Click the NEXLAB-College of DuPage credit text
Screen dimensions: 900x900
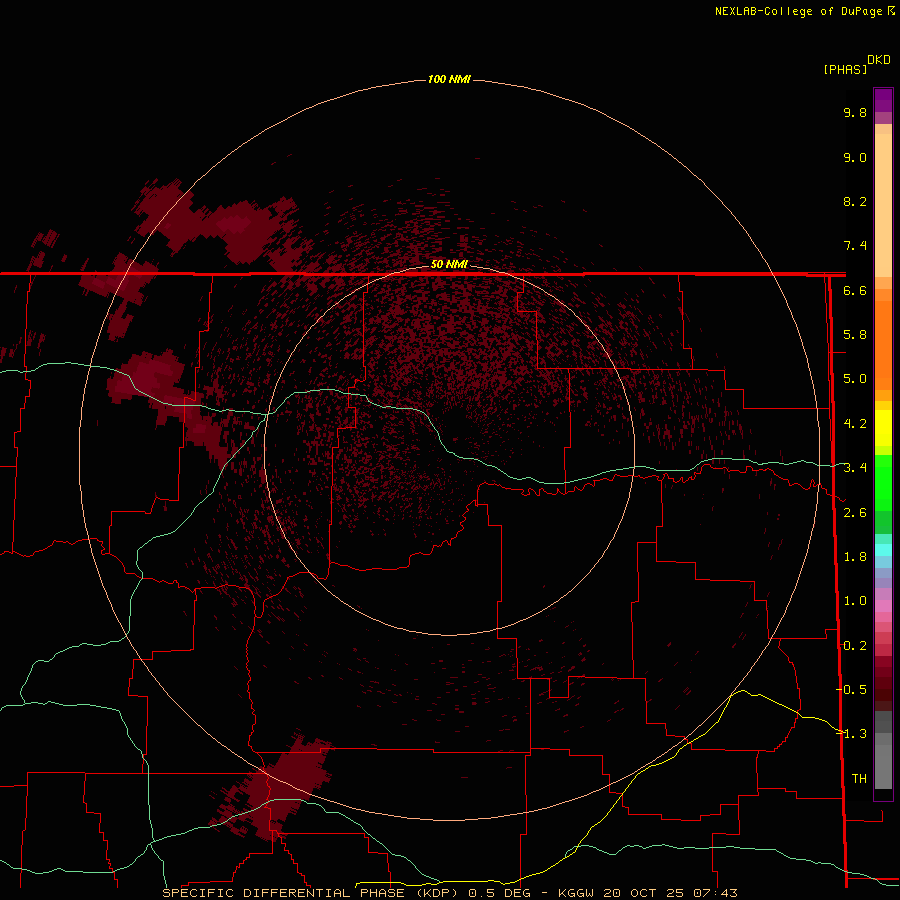[x=804, y=11]
